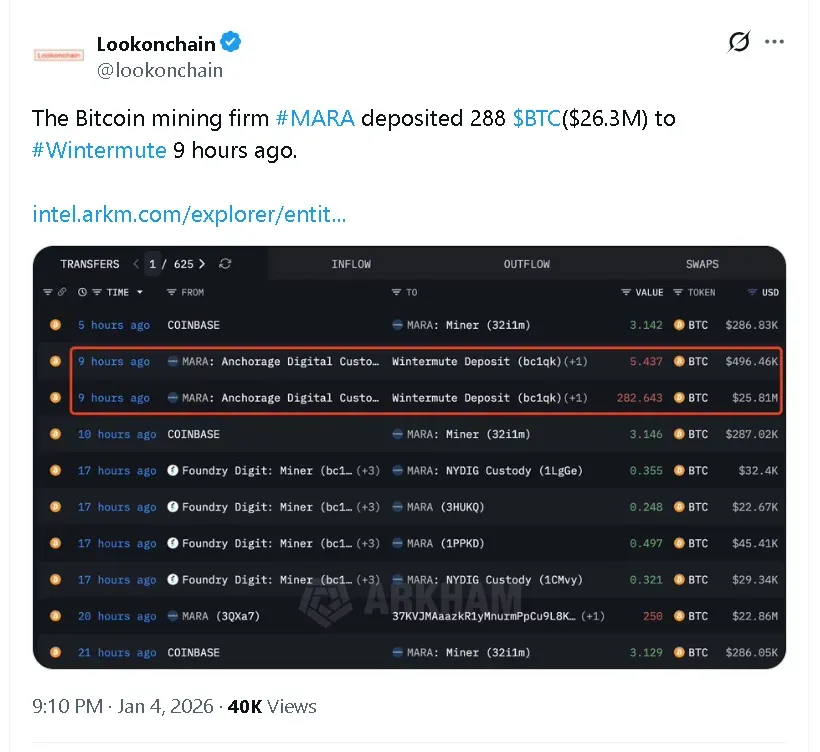Click the orange dot on the Coinbase row
This screenshot has width=820, height=752.
pyautogui.click(x=56, y=324)
